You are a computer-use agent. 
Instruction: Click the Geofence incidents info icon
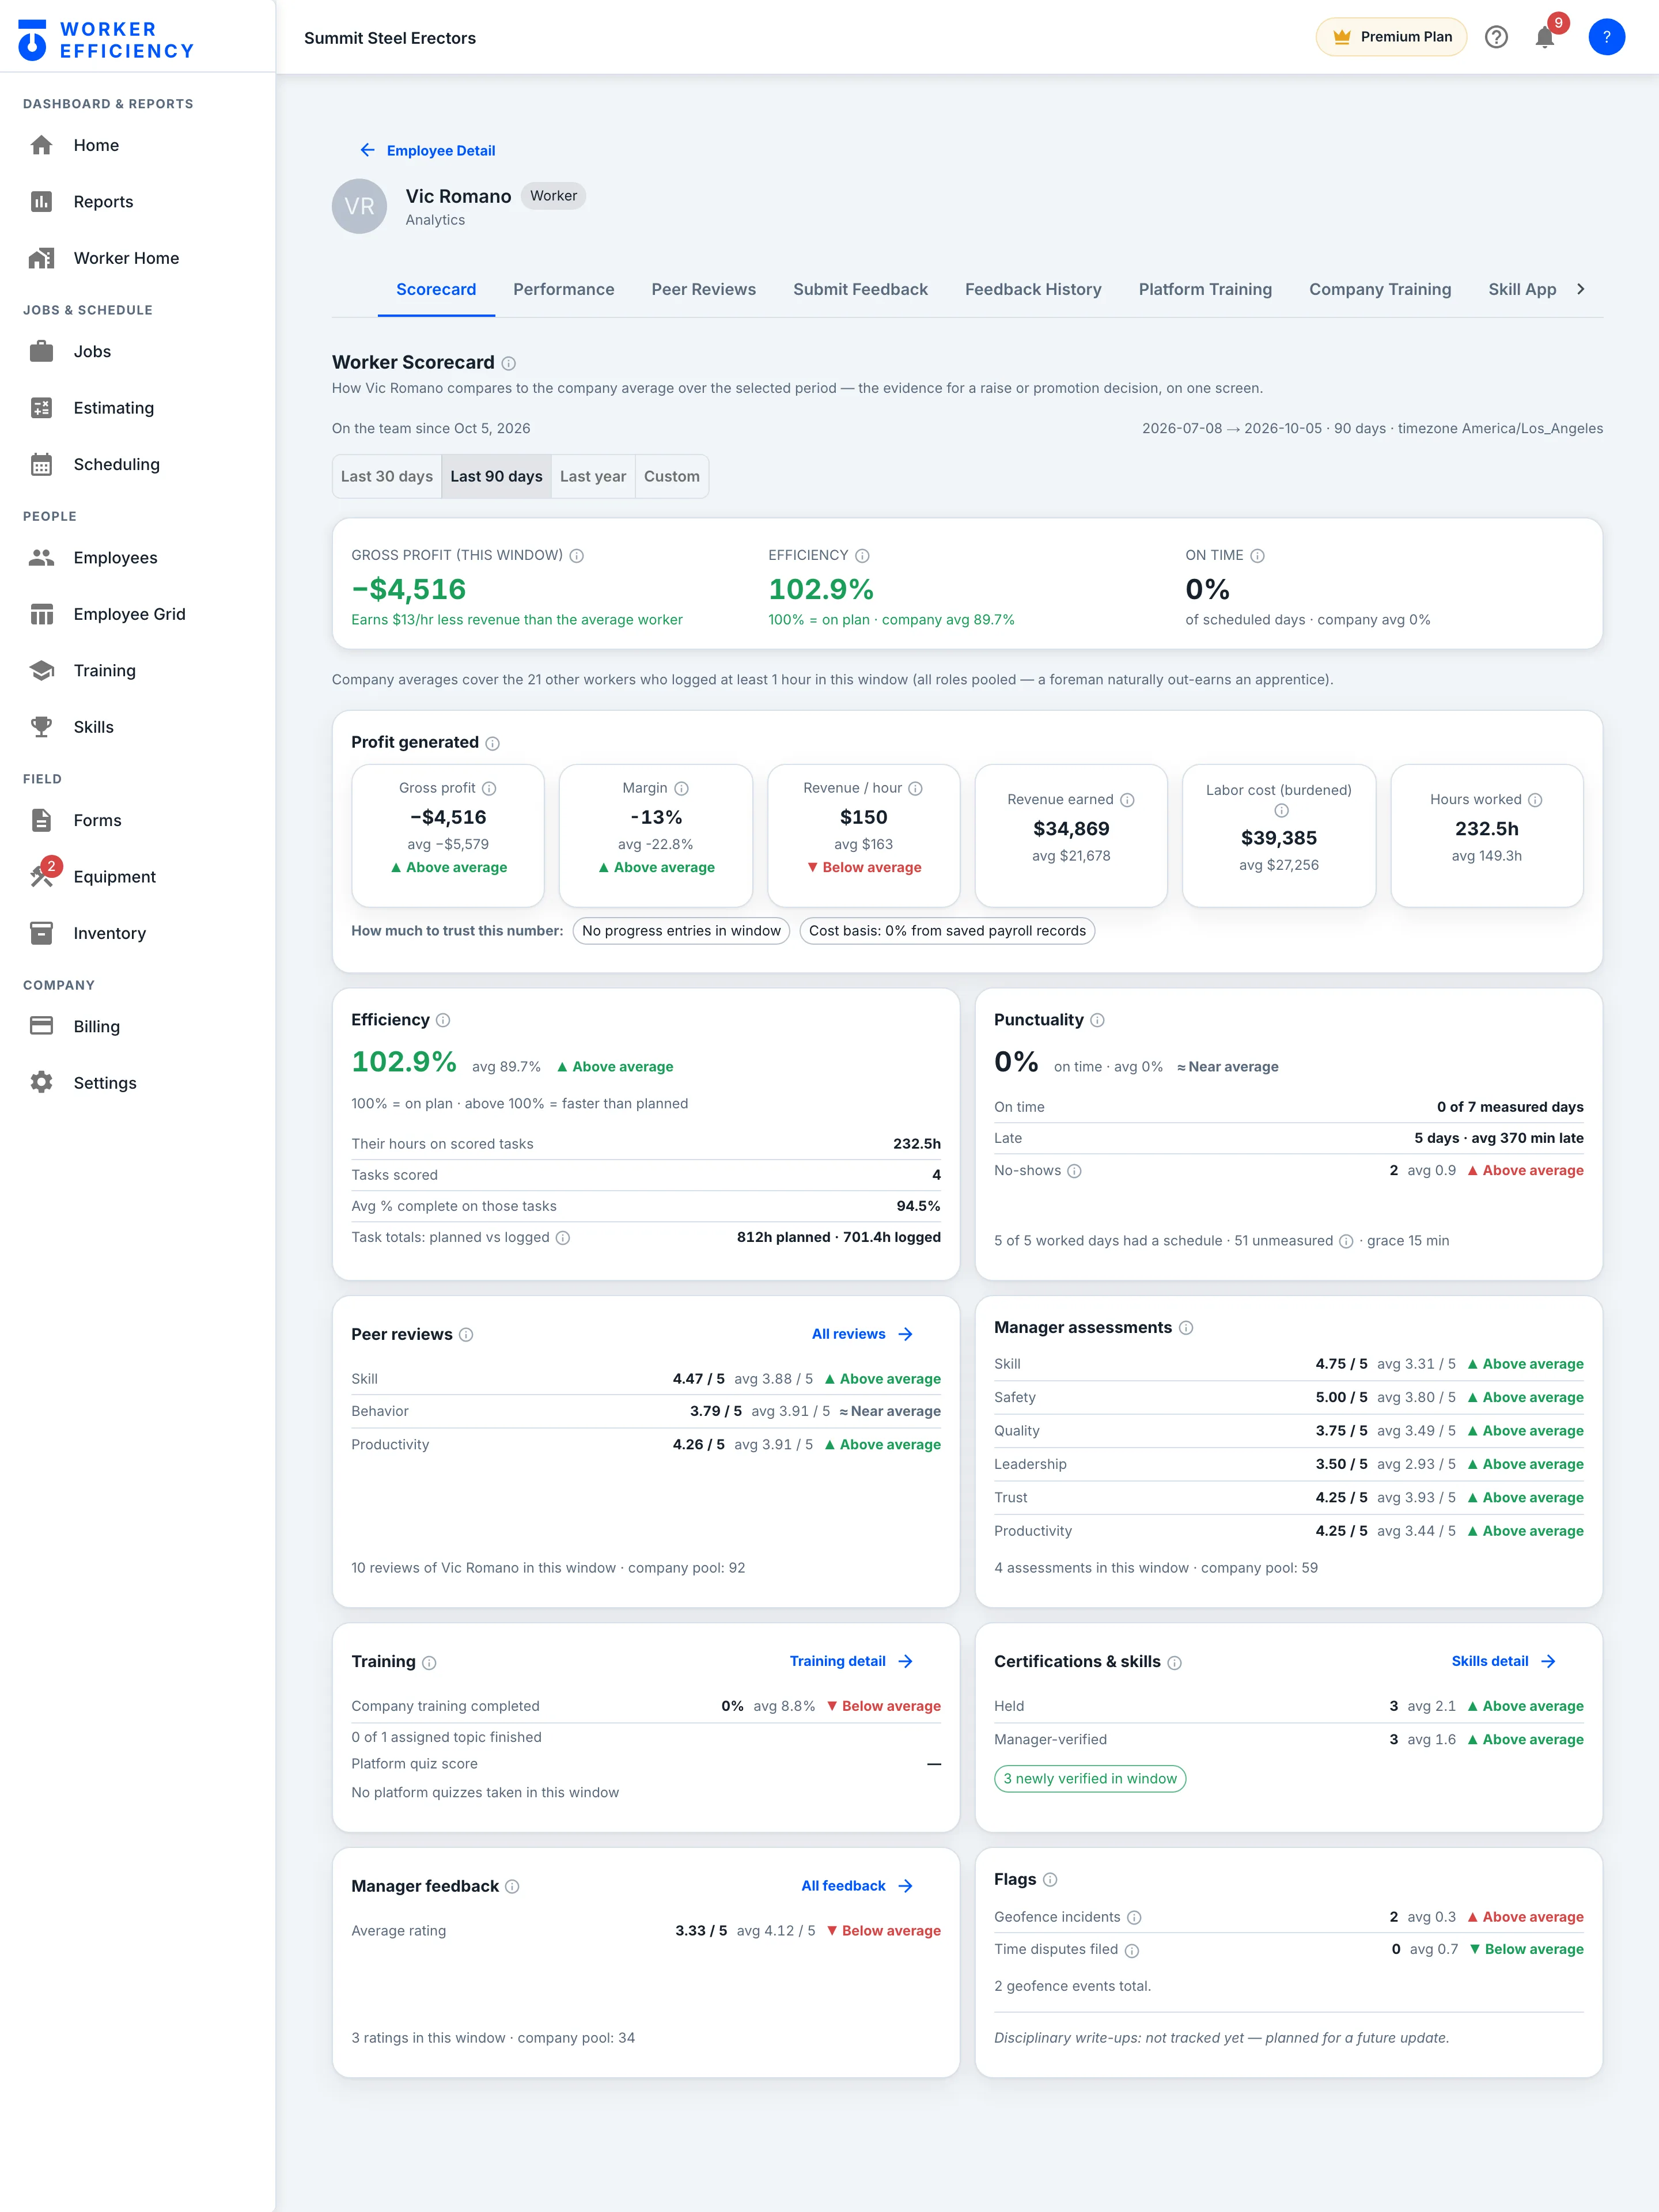tap(1134, 1918)
